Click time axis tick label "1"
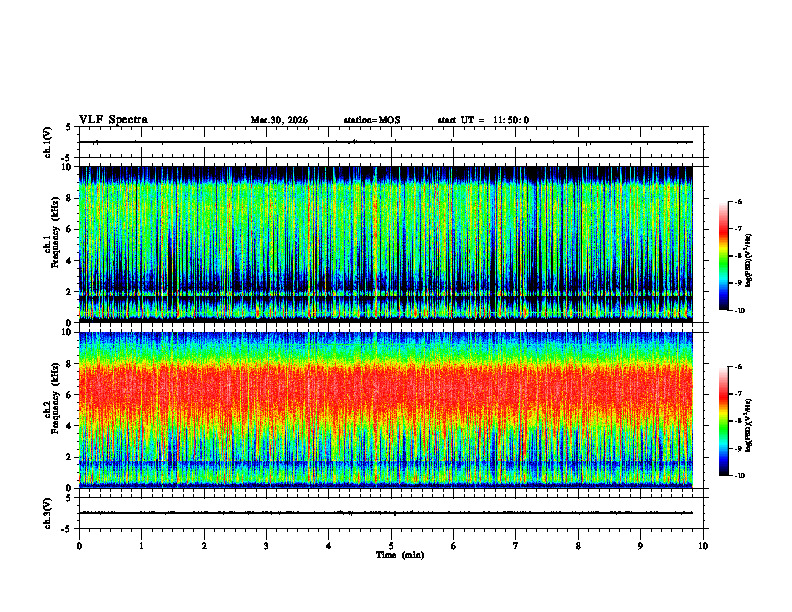Image resolution: width=792 pixels, height=612 pixels. coord(141,546)
